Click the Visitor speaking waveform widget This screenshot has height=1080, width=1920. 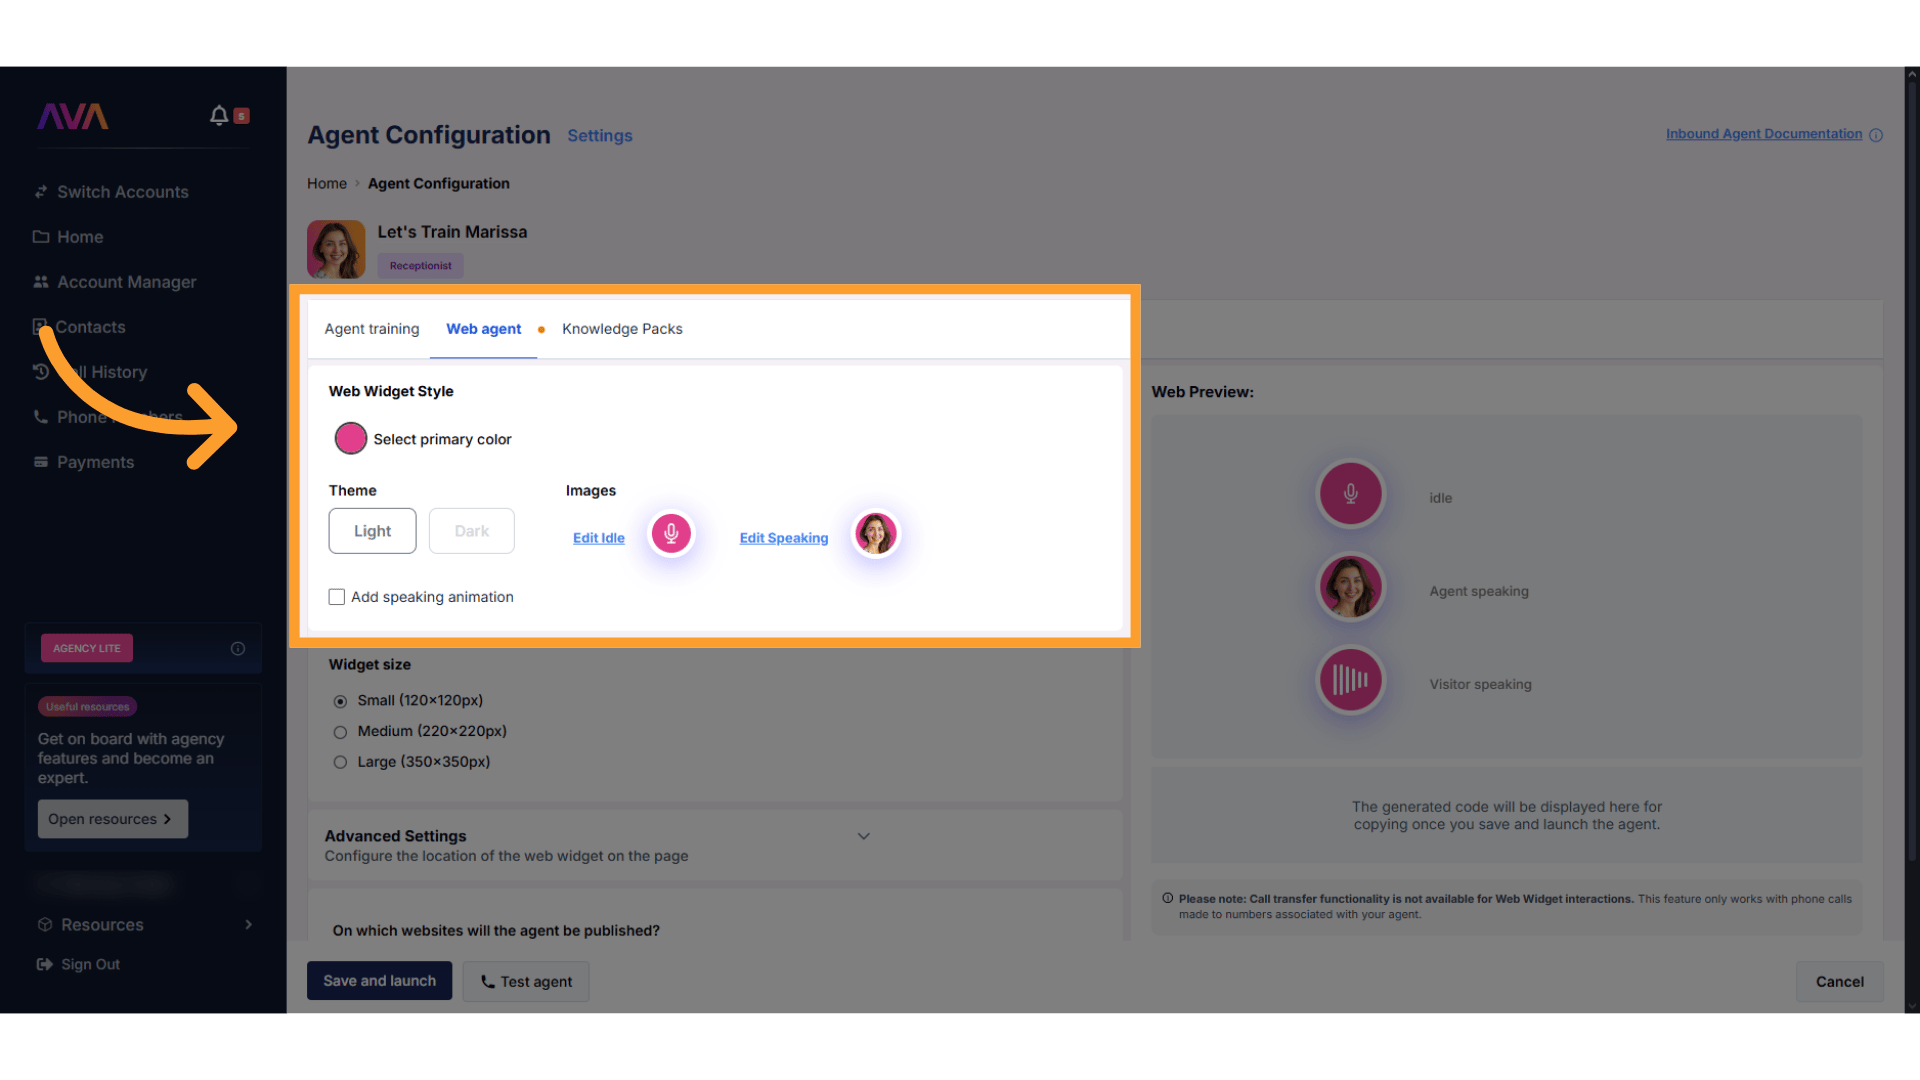pyautogui.click(x=1350, y=680)
